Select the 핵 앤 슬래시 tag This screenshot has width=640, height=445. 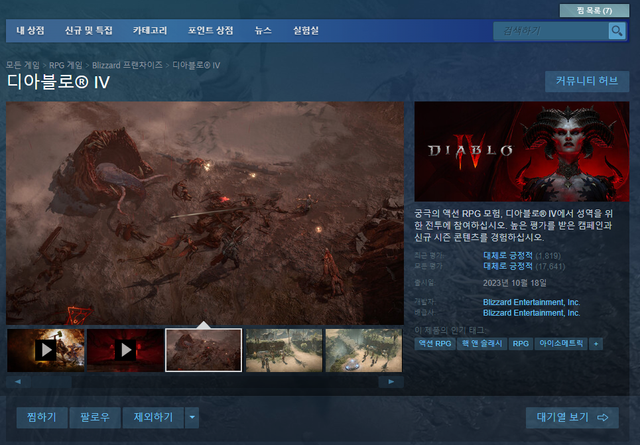tap(483, 344)
